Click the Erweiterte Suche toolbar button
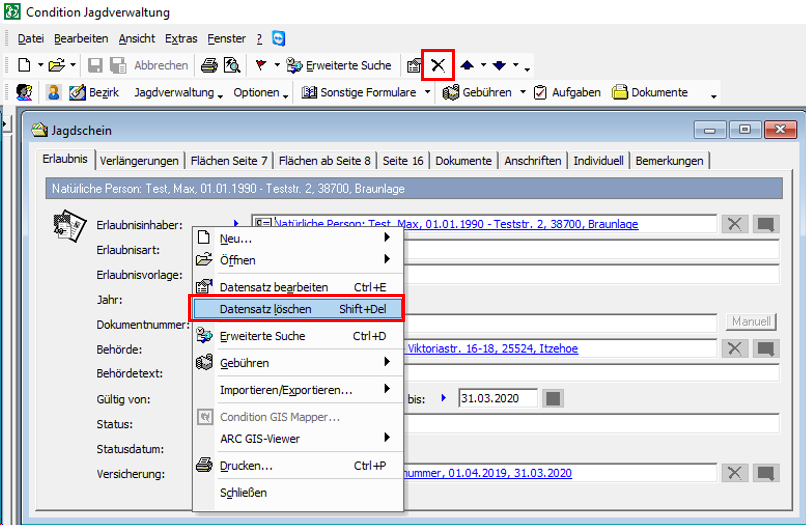 [x=339, y=66]
